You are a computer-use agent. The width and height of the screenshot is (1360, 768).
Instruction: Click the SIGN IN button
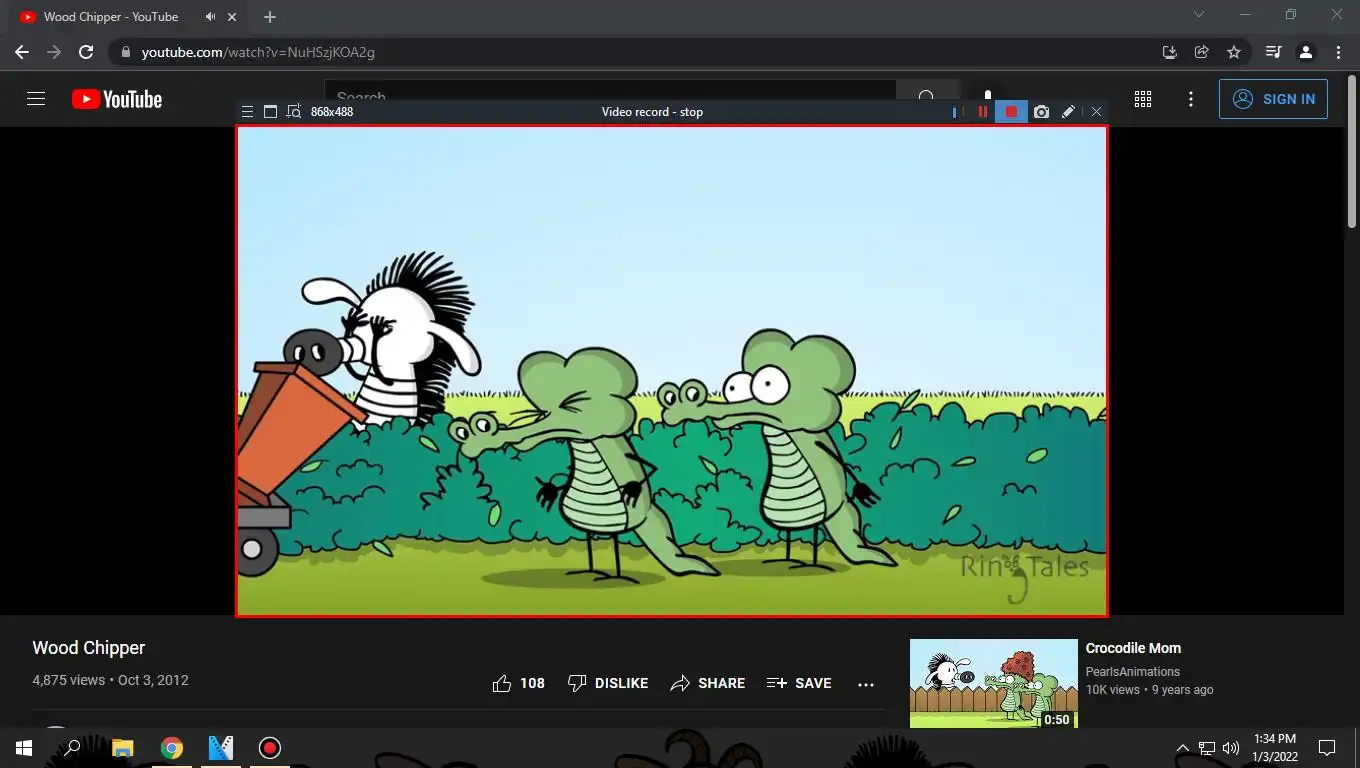[x=1273, y=99]
